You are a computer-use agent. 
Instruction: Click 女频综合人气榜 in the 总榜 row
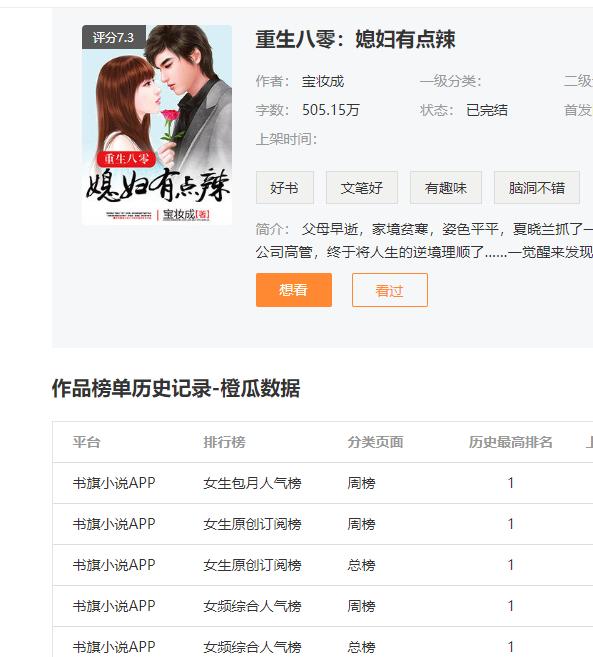point(252,647)
